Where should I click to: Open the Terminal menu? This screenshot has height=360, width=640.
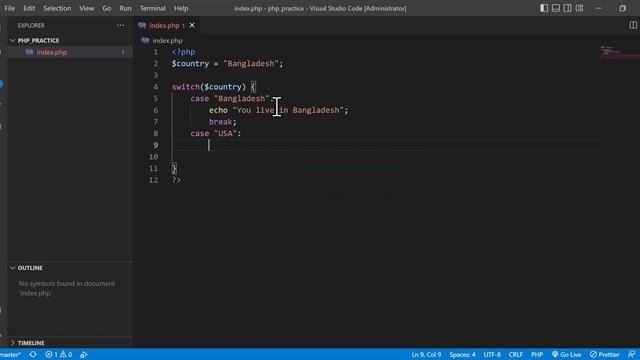pyautogui.click(x=153, y=8)
